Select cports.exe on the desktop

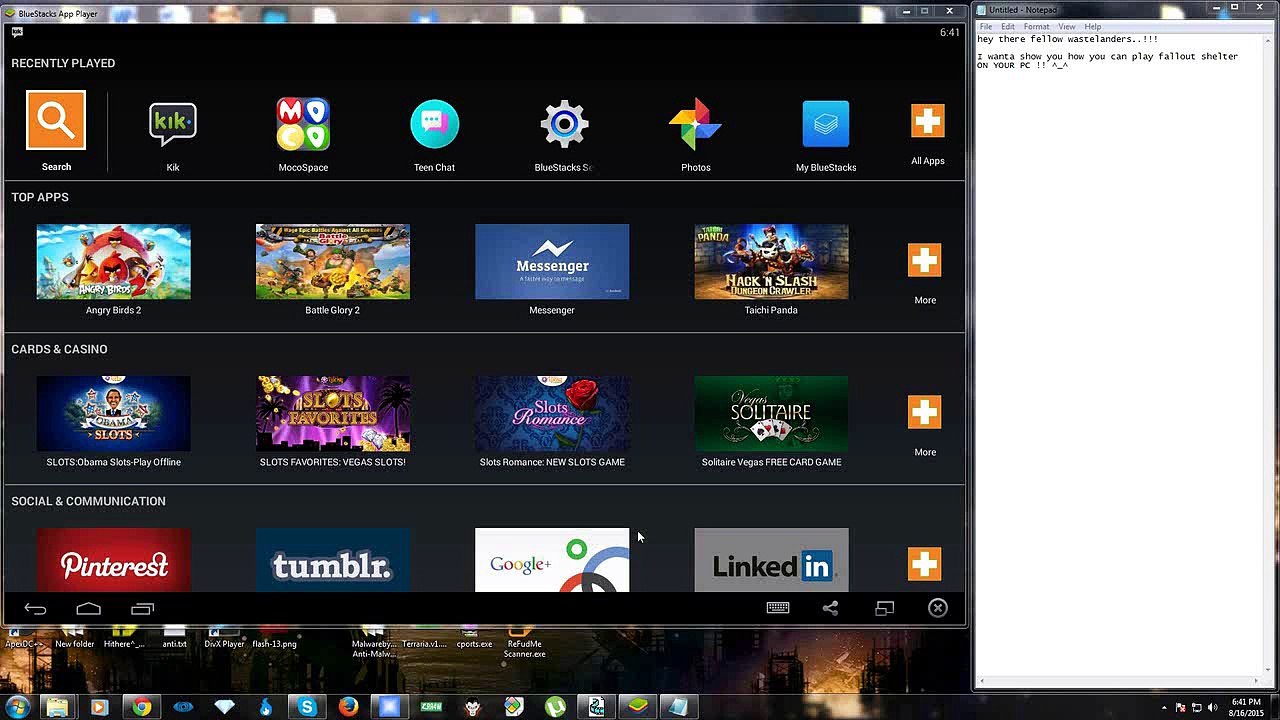coord(474,638)
